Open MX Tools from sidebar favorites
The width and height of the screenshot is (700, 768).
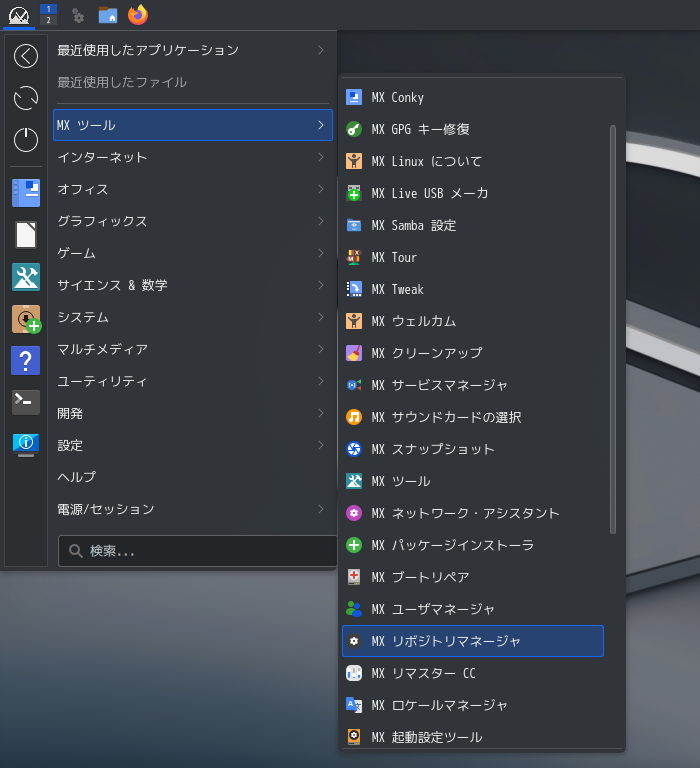point(26,277)
